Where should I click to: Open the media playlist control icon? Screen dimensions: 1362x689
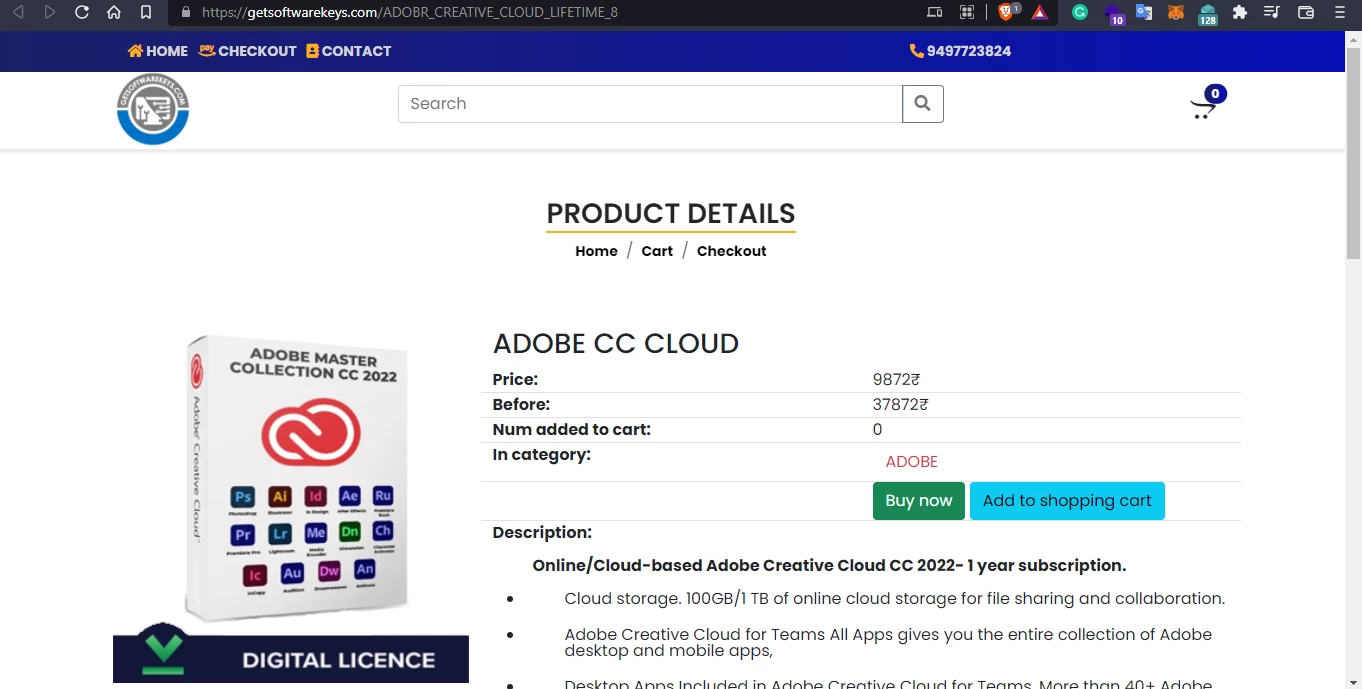click(1272, 12)
